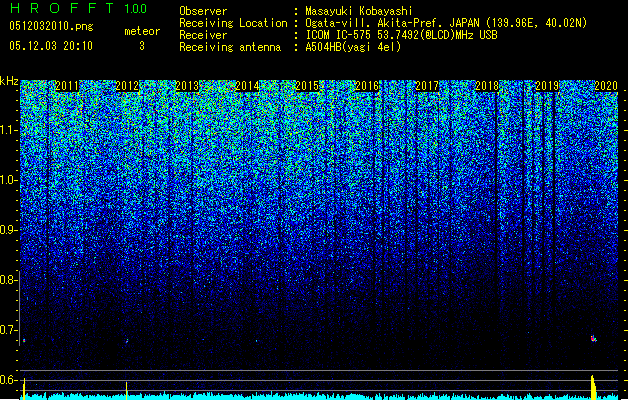Viewport: 629px width, 400px height.
Task: Click the 2016 time marker
Action: 367,86
